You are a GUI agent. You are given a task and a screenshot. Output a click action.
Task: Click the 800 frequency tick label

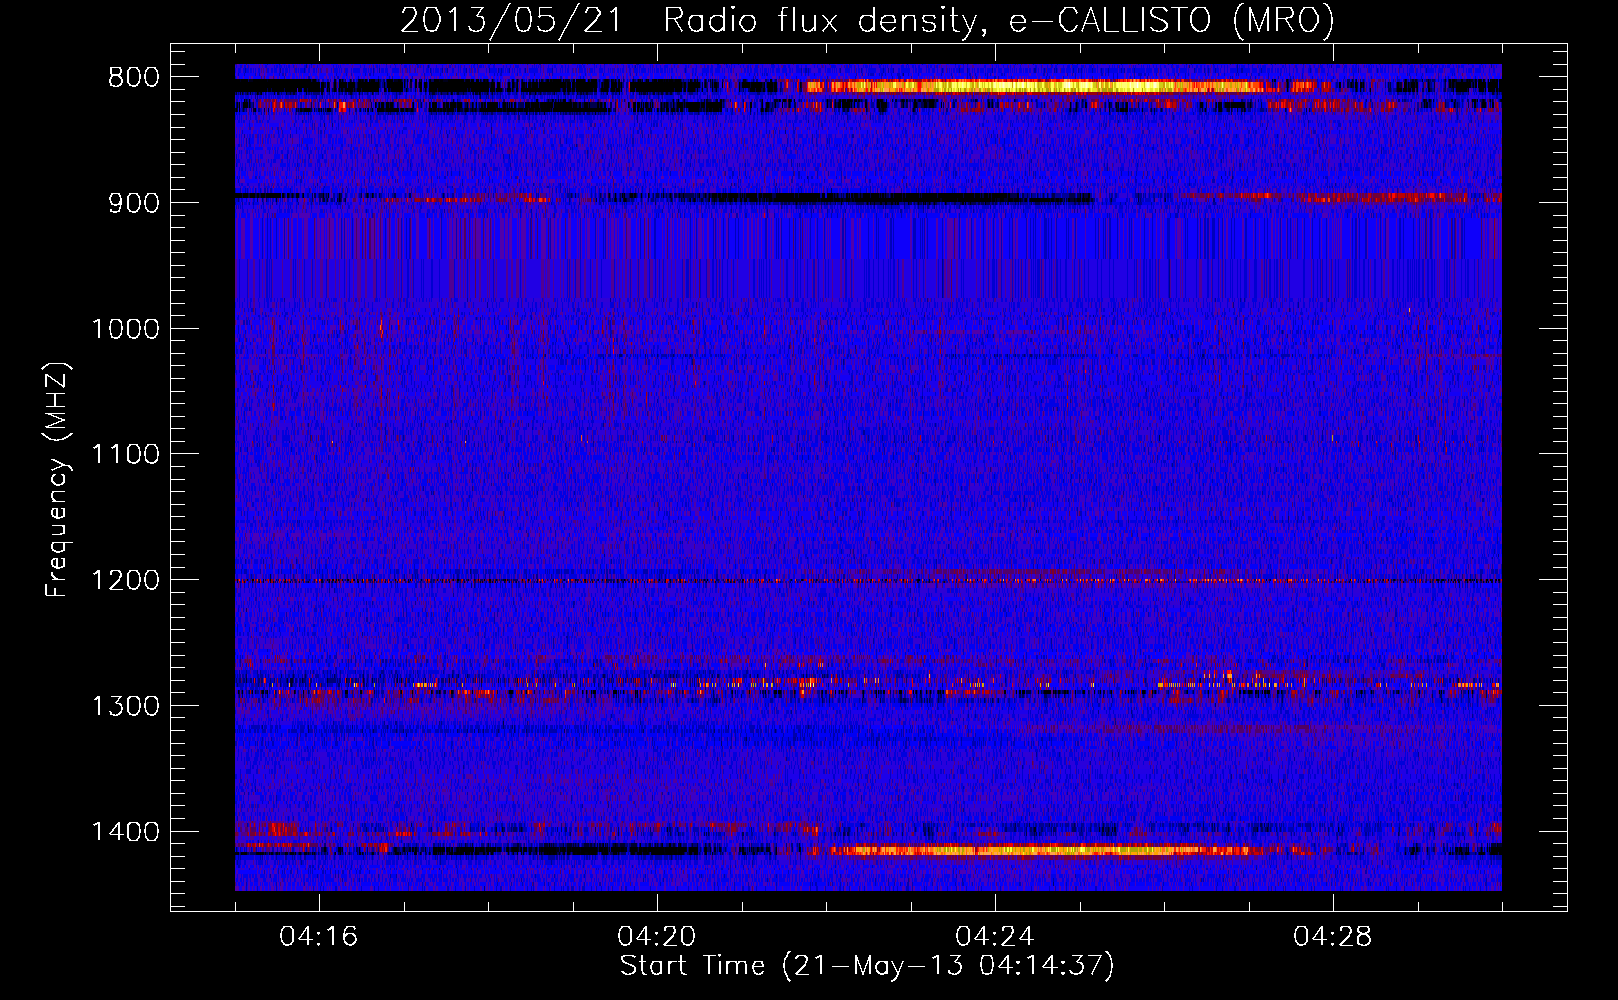(134, 78)
